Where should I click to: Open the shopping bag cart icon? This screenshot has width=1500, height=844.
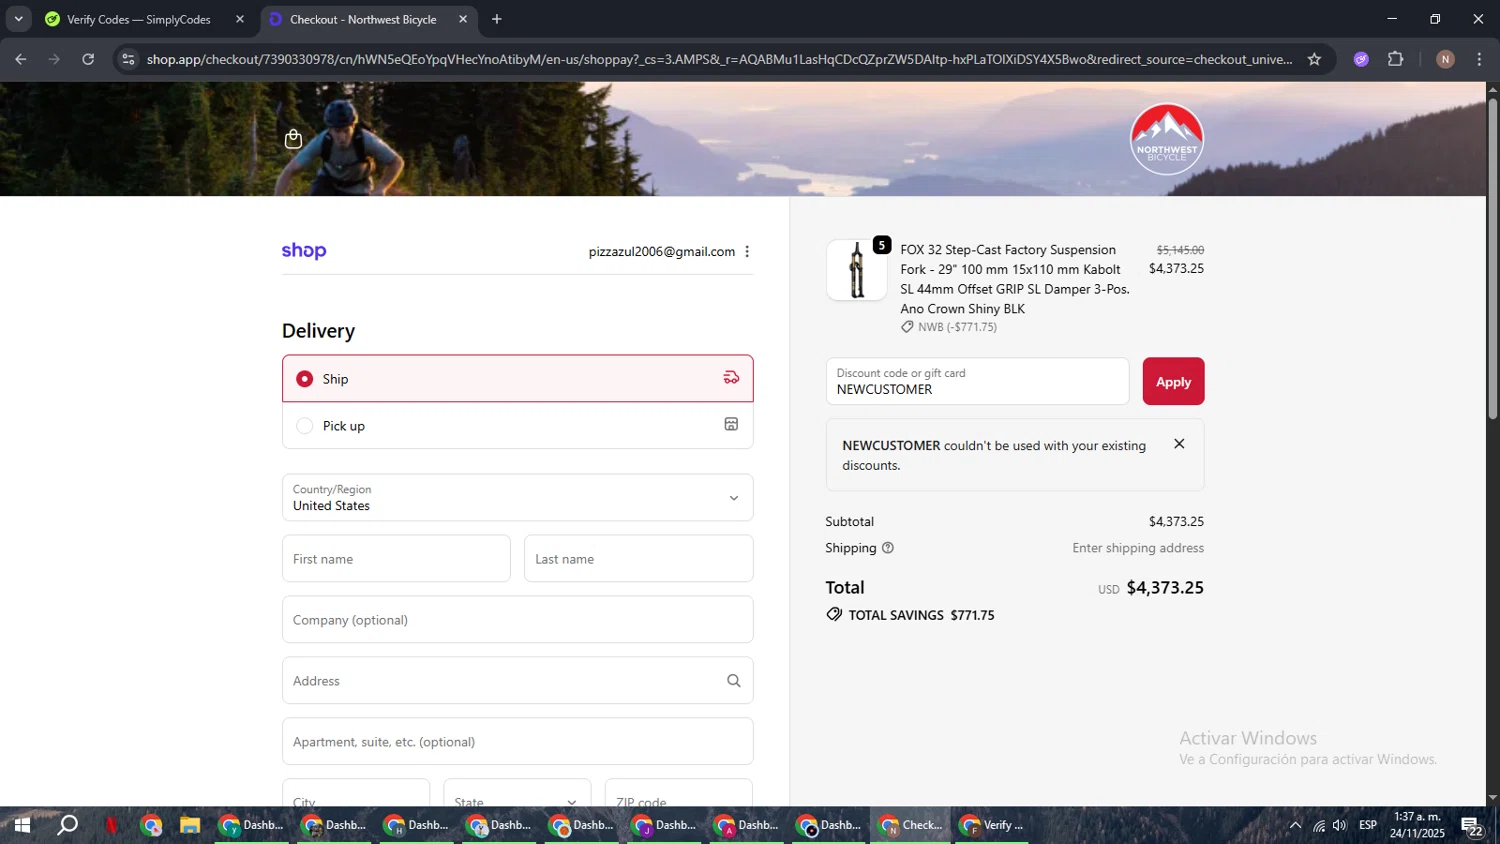tap(293, 139)
